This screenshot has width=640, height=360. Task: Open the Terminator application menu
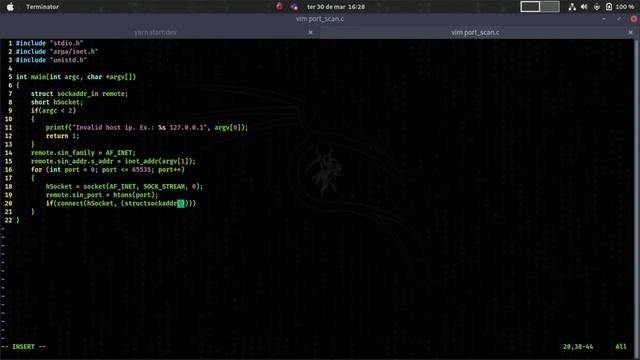pyautogui.click(x=42, y=7)
